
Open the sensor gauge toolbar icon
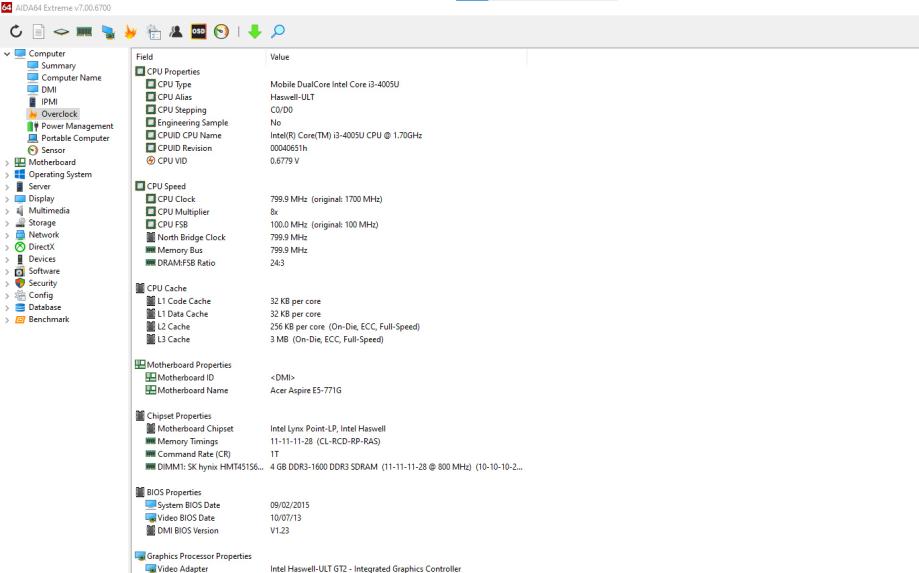[x=221, y=32]
